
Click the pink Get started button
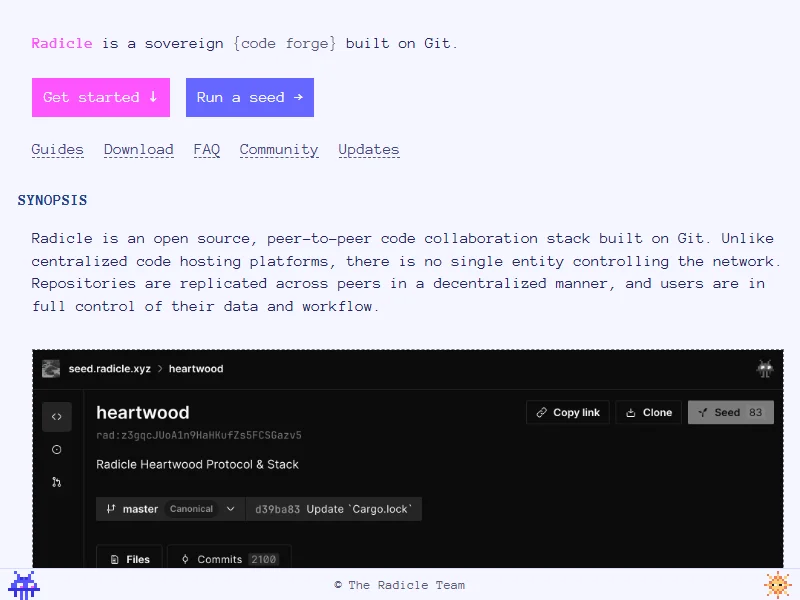click(x=101, y=98)
